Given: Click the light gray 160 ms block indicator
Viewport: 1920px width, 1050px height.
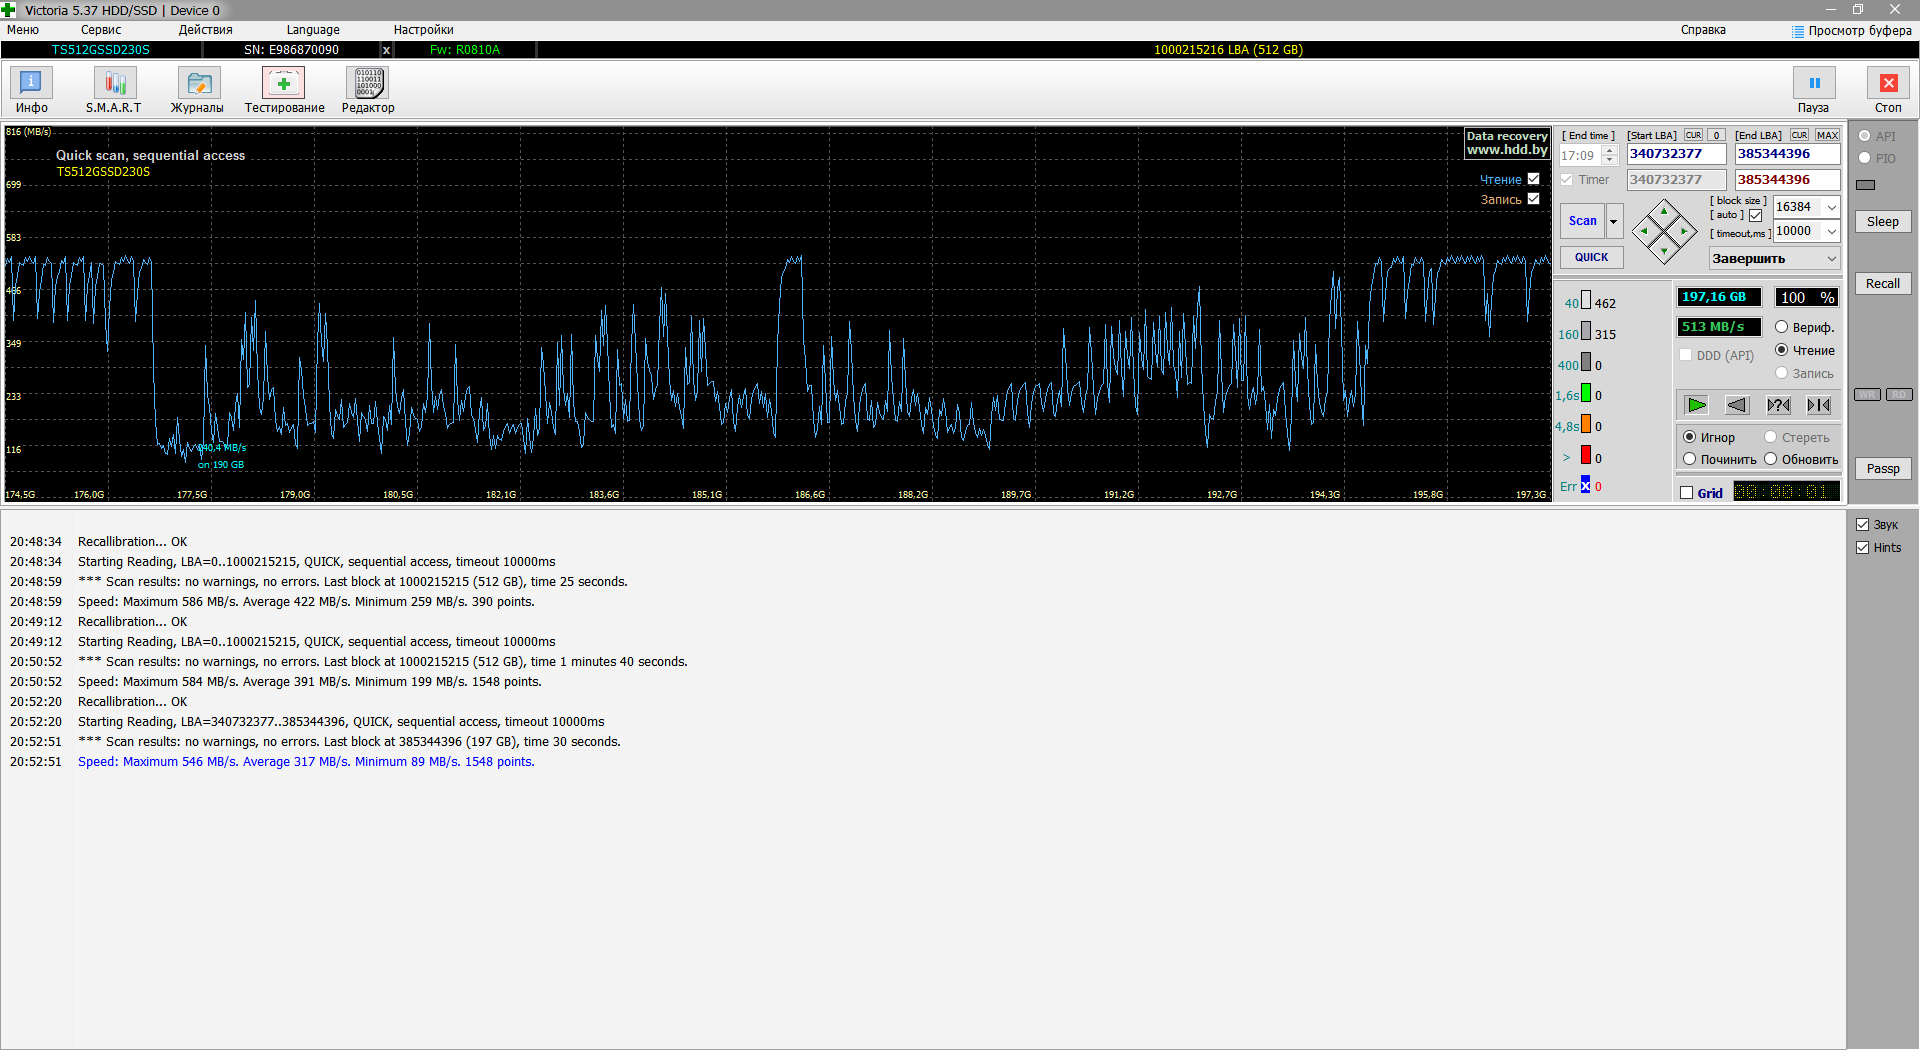Looking at the screenshot, I should pyautogui.click(x=1586, y=331).
